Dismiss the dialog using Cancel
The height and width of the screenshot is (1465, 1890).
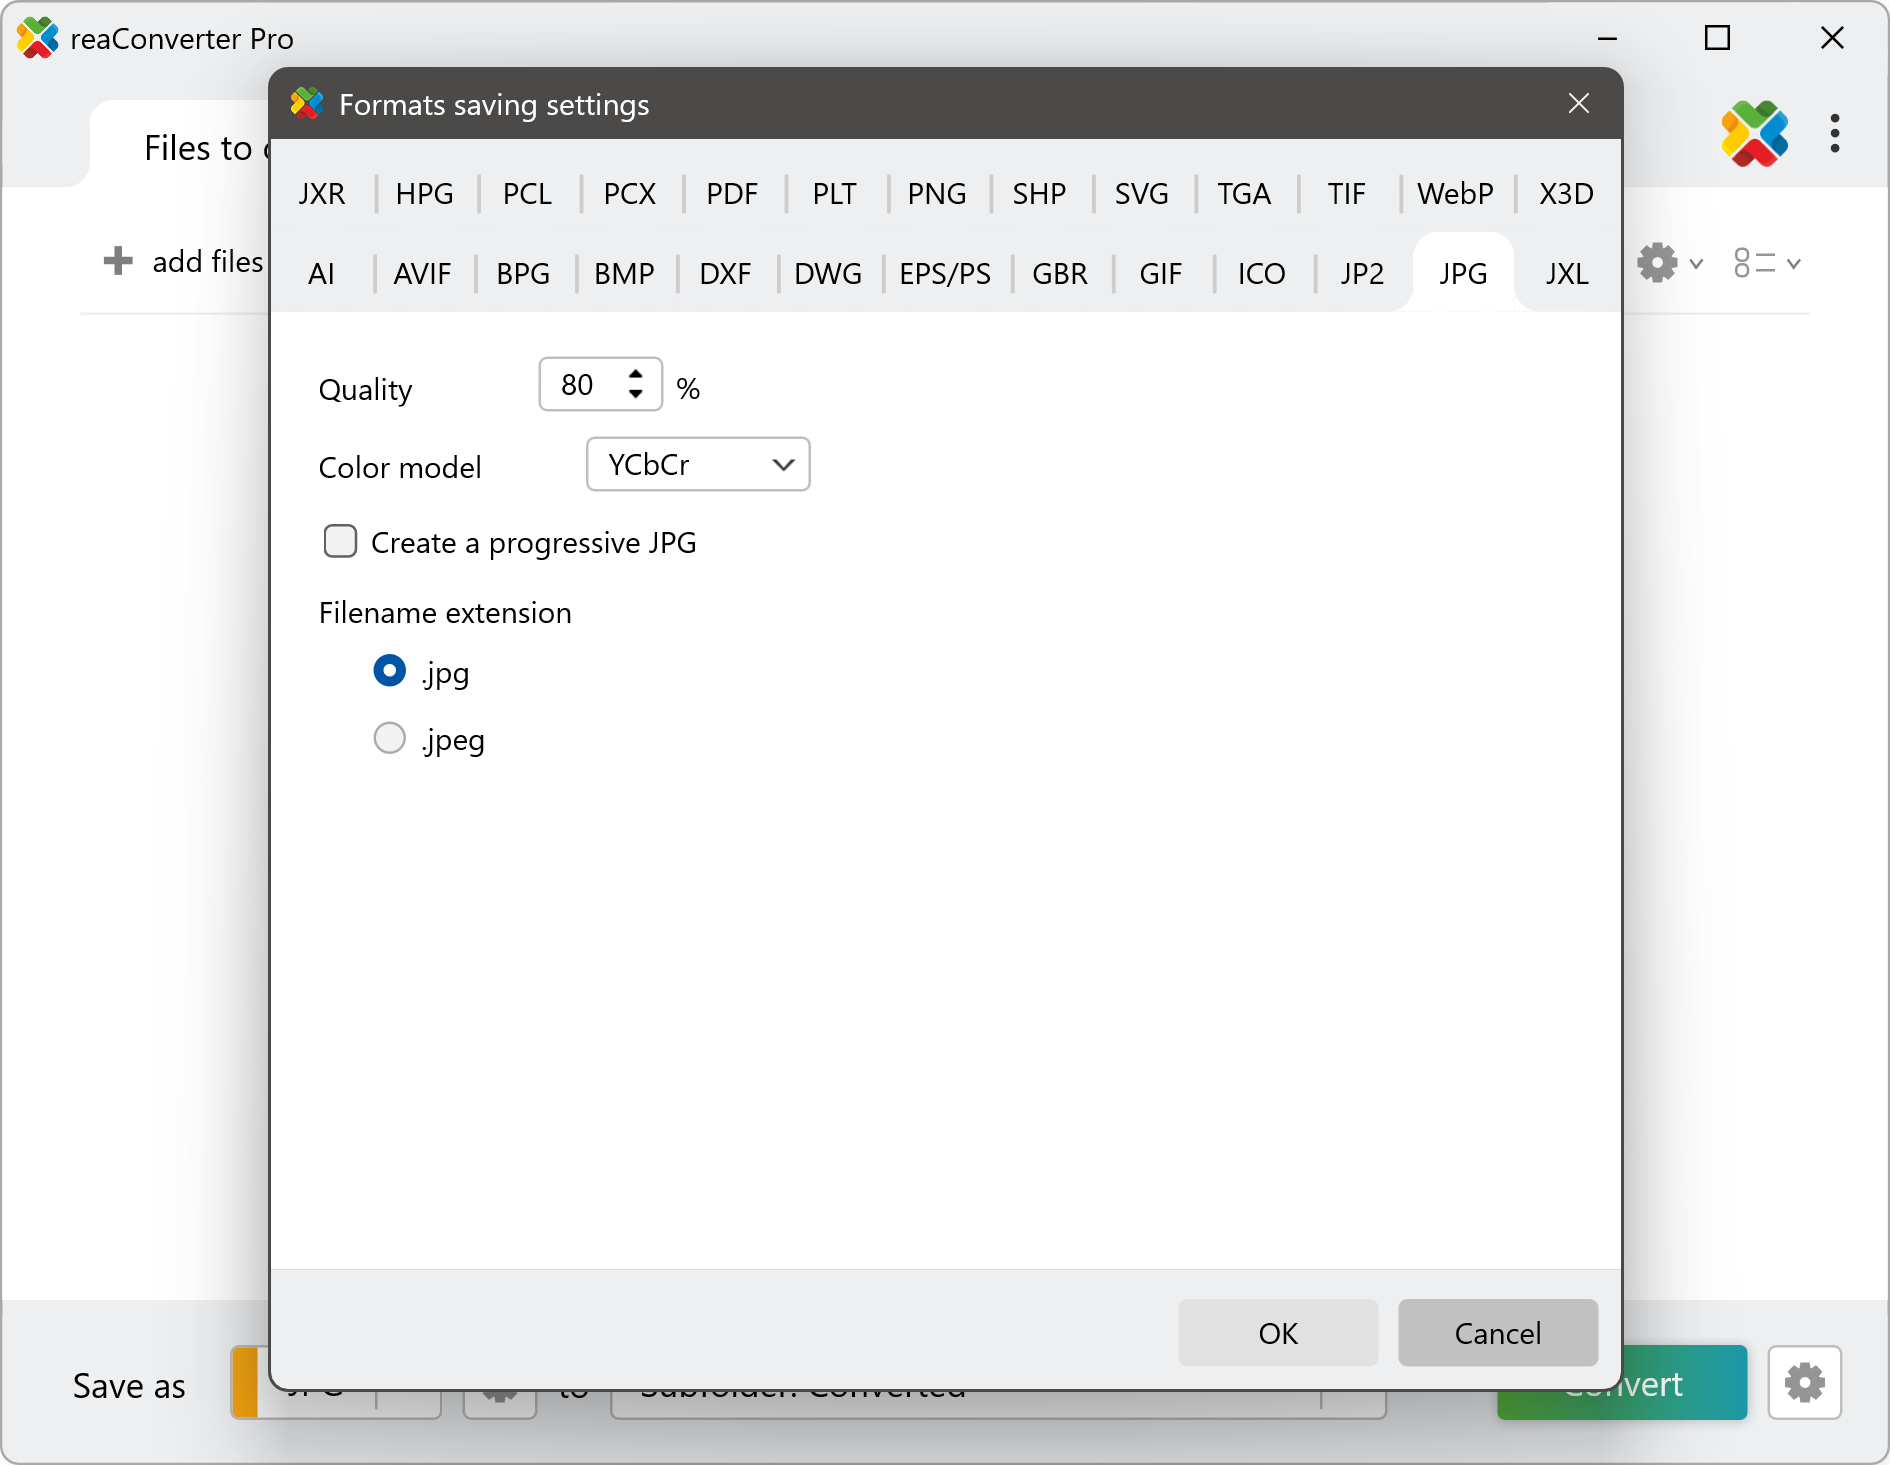[1497, 1333]
